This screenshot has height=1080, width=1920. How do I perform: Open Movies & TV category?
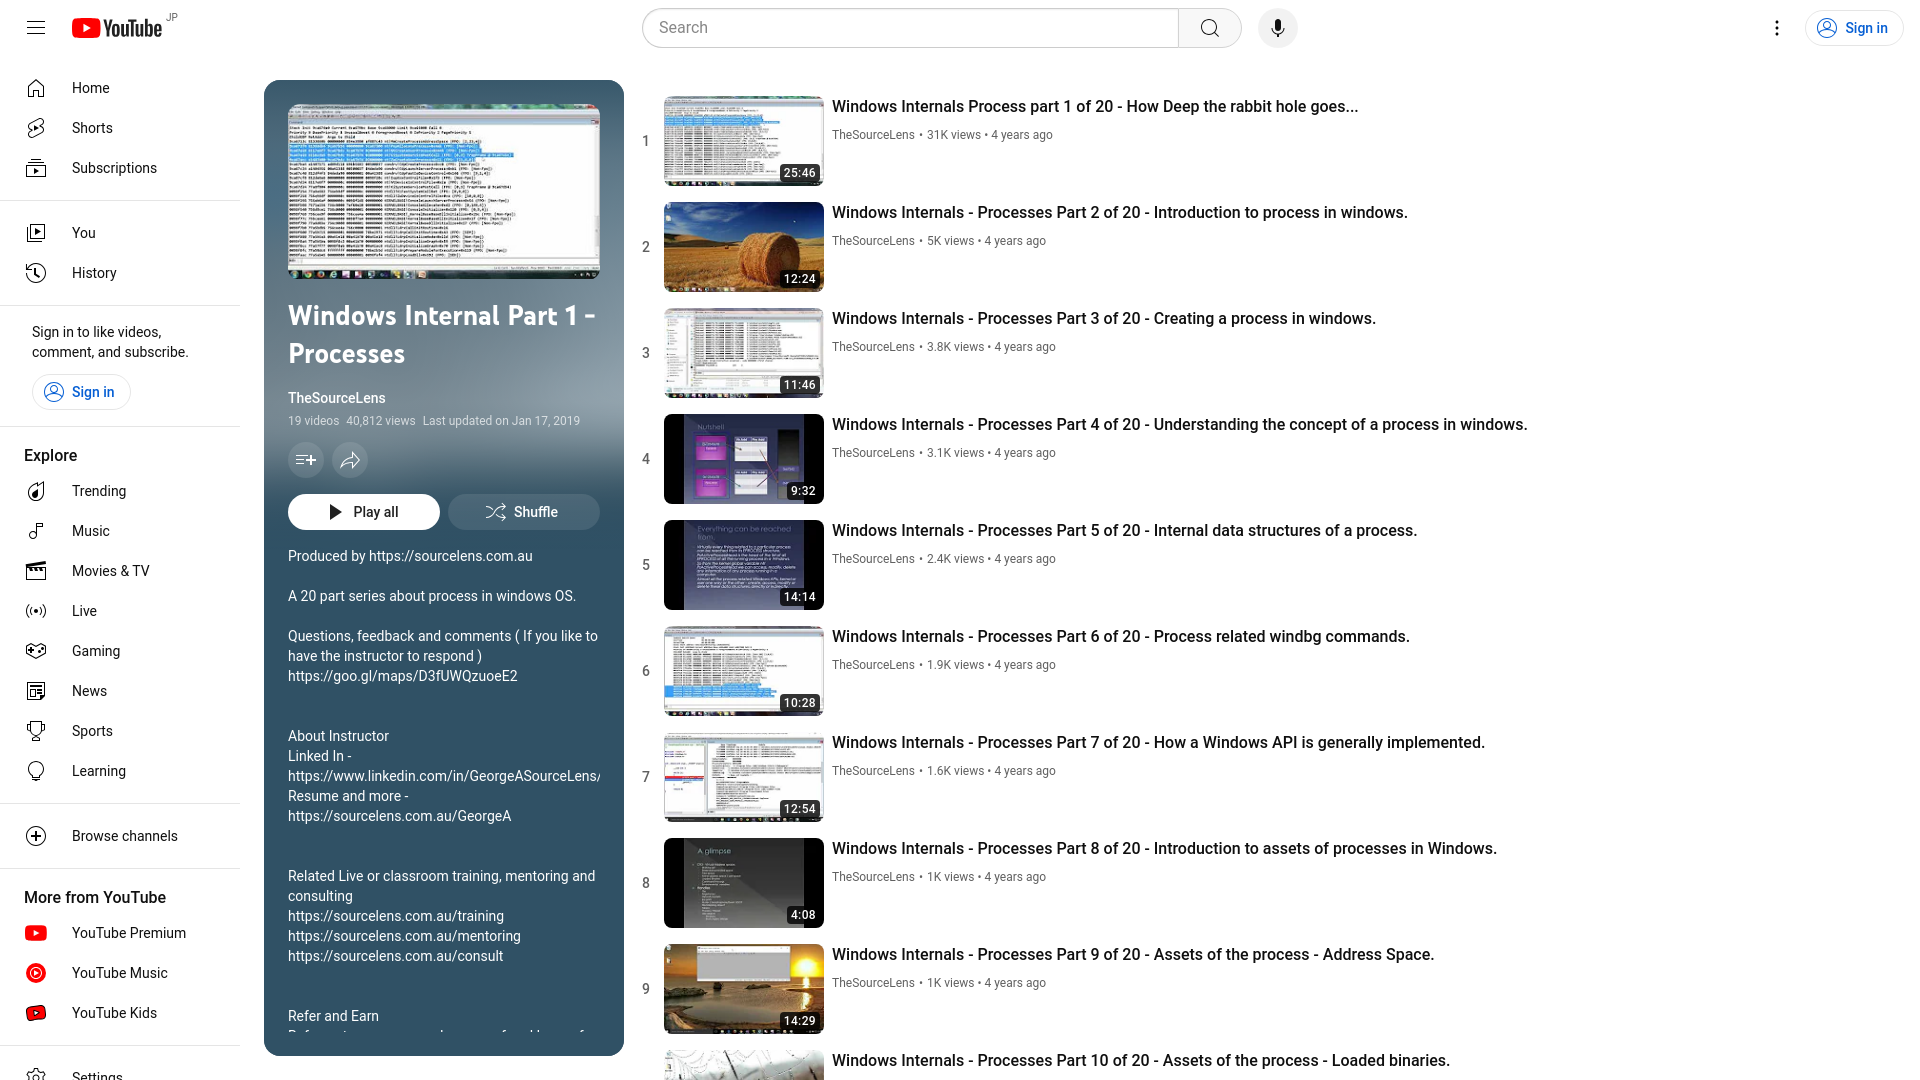pyautogui.click(x=120, y=571)
